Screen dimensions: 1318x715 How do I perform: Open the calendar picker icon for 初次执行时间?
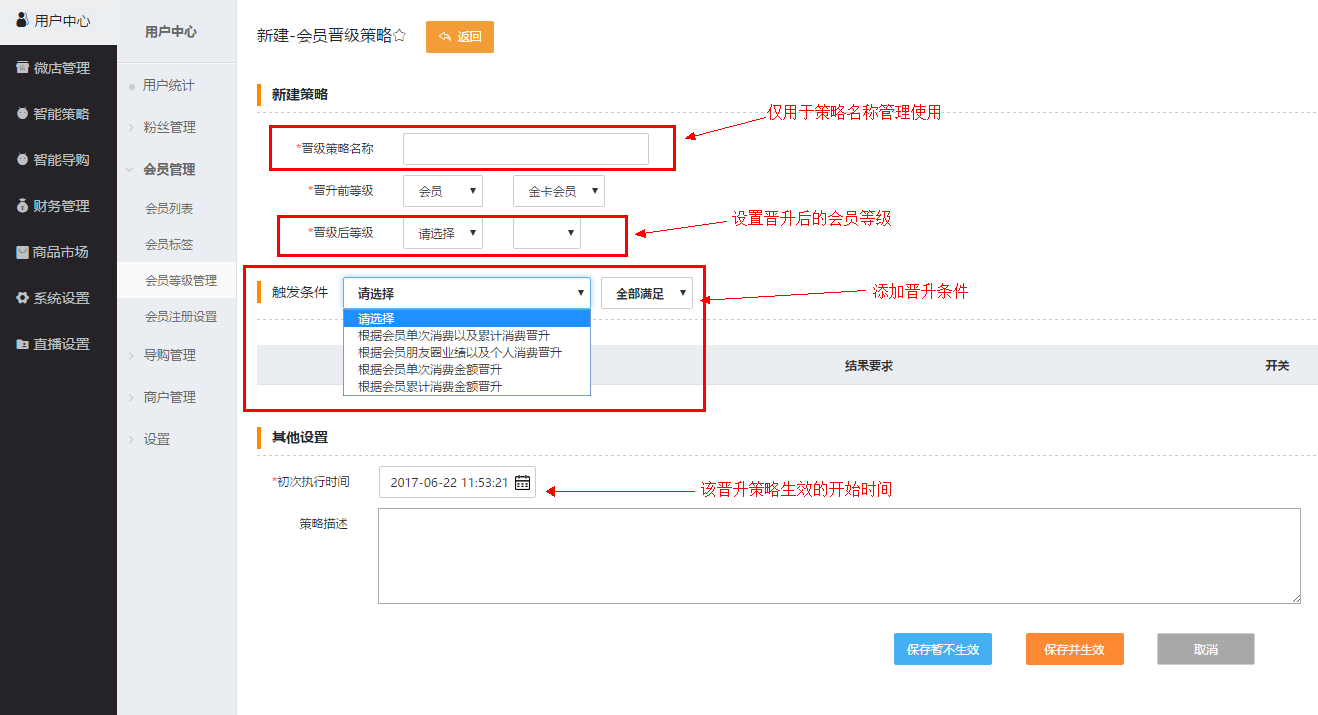pyautogui.click(x=522, y=483)
